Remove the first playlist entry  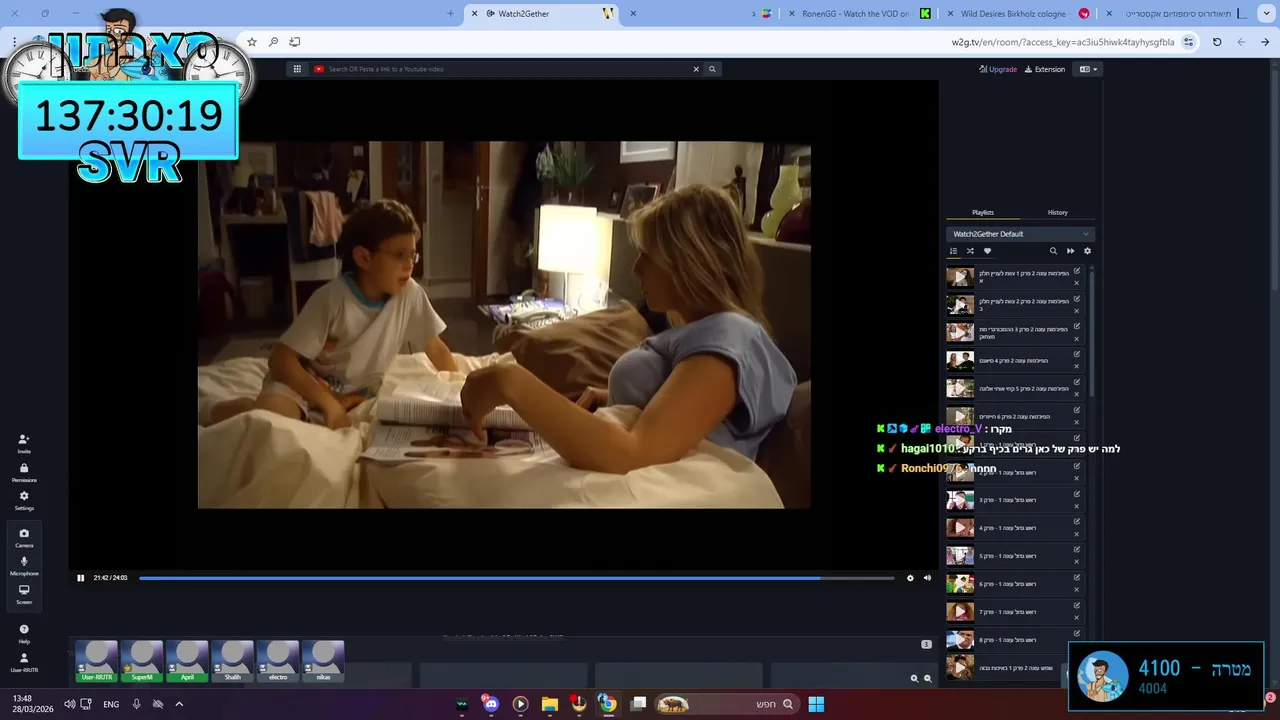pyautogui.click(x=1077, y=283)
